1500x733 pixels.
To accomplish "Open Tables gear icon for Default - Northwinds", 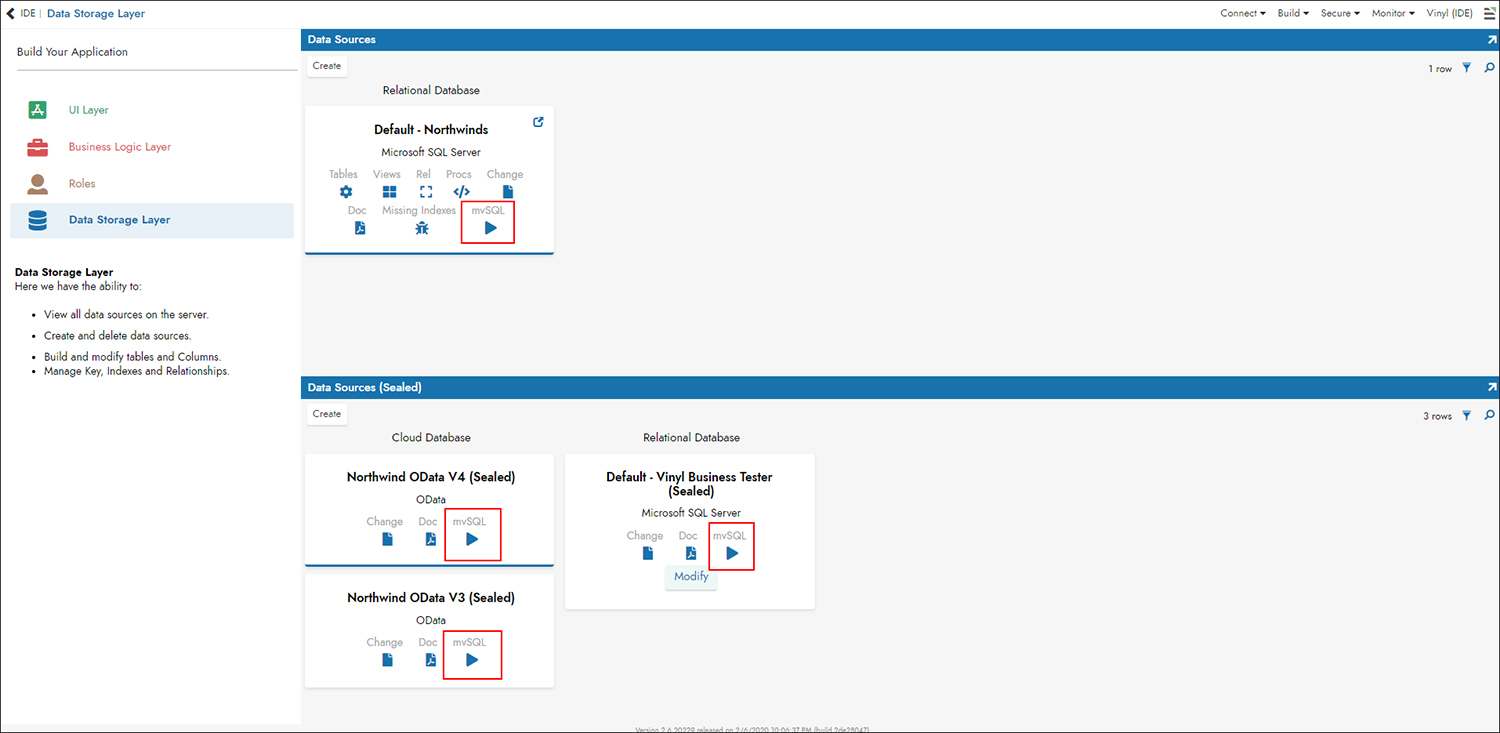I will [x=346, y=192].
